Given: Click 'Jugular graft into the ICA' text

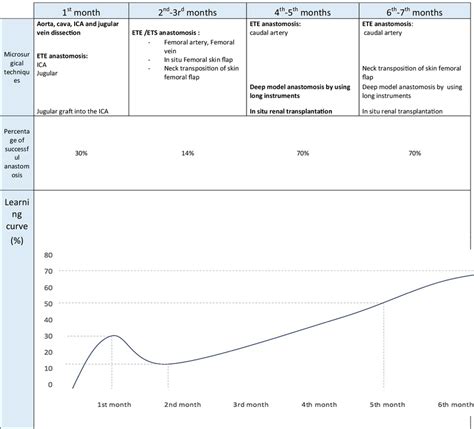Looking at the screenshot, I should tap(72, 111).
